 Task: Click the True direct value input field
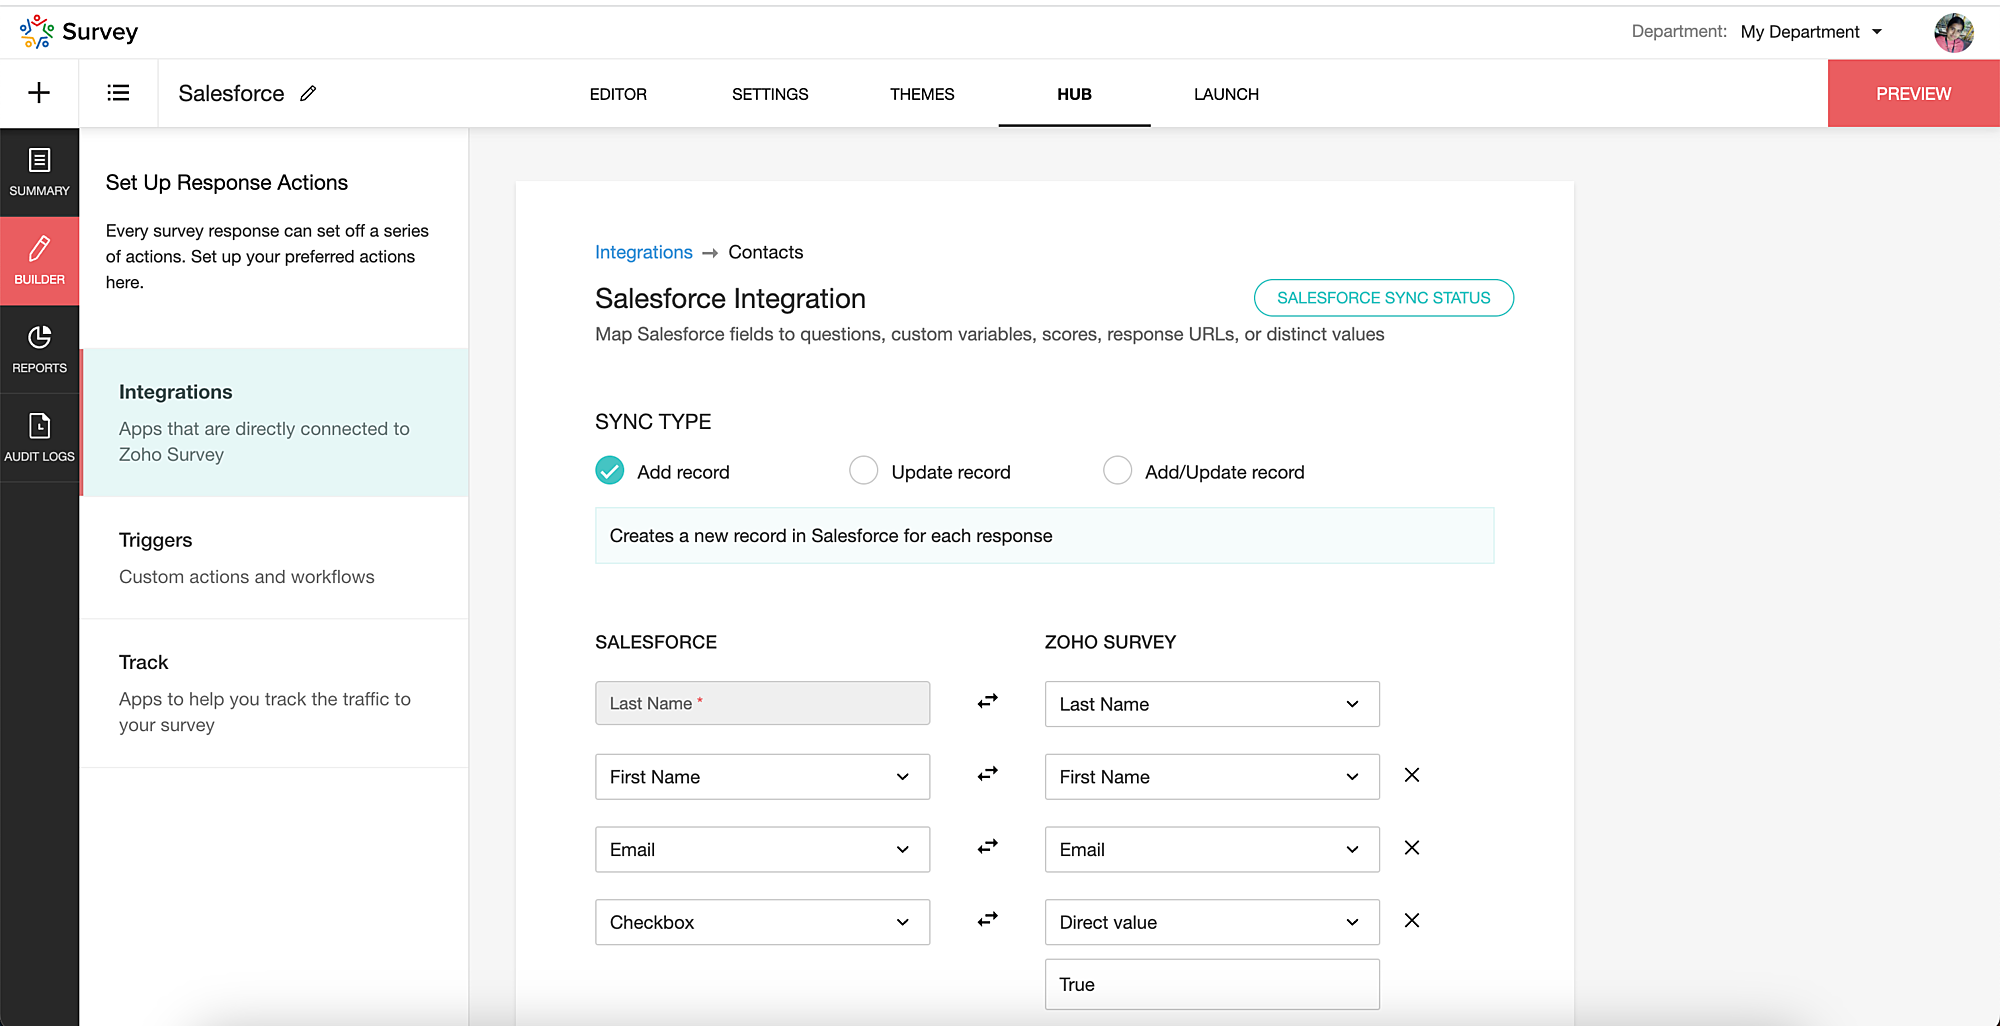pyautogui.click(x=1211, y=984)
